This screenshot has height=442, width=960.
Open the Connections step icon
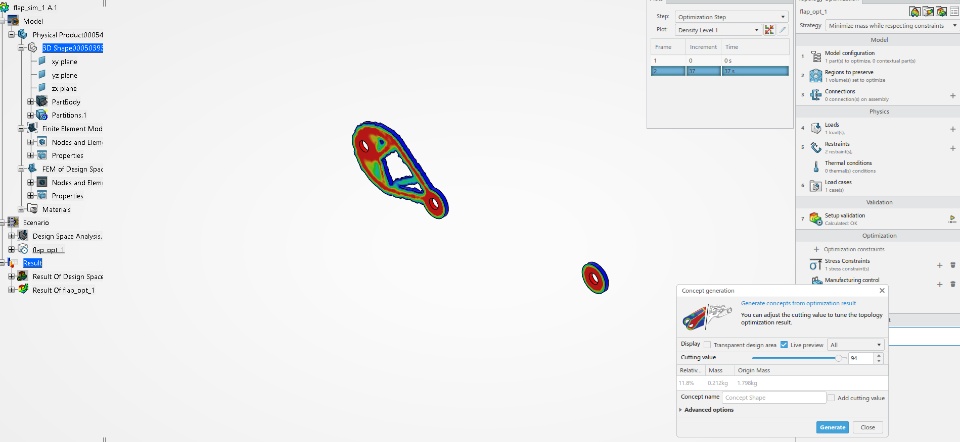point(816,94)
